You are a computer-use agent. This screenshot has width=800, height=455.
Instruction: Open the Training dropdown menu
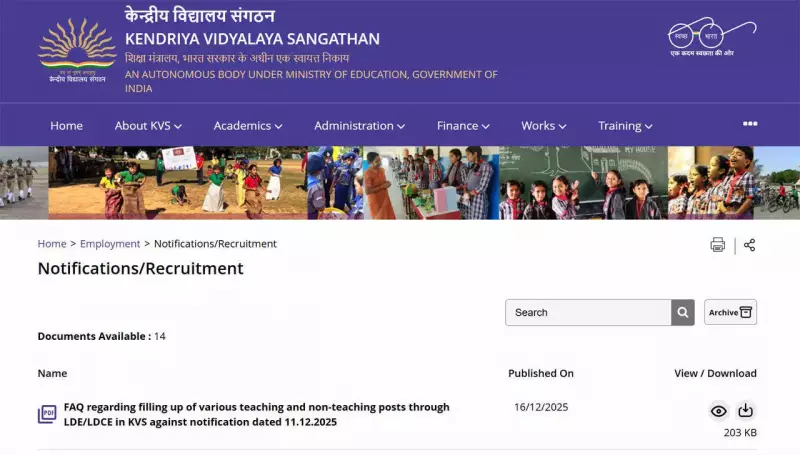[x=625, y=126]
